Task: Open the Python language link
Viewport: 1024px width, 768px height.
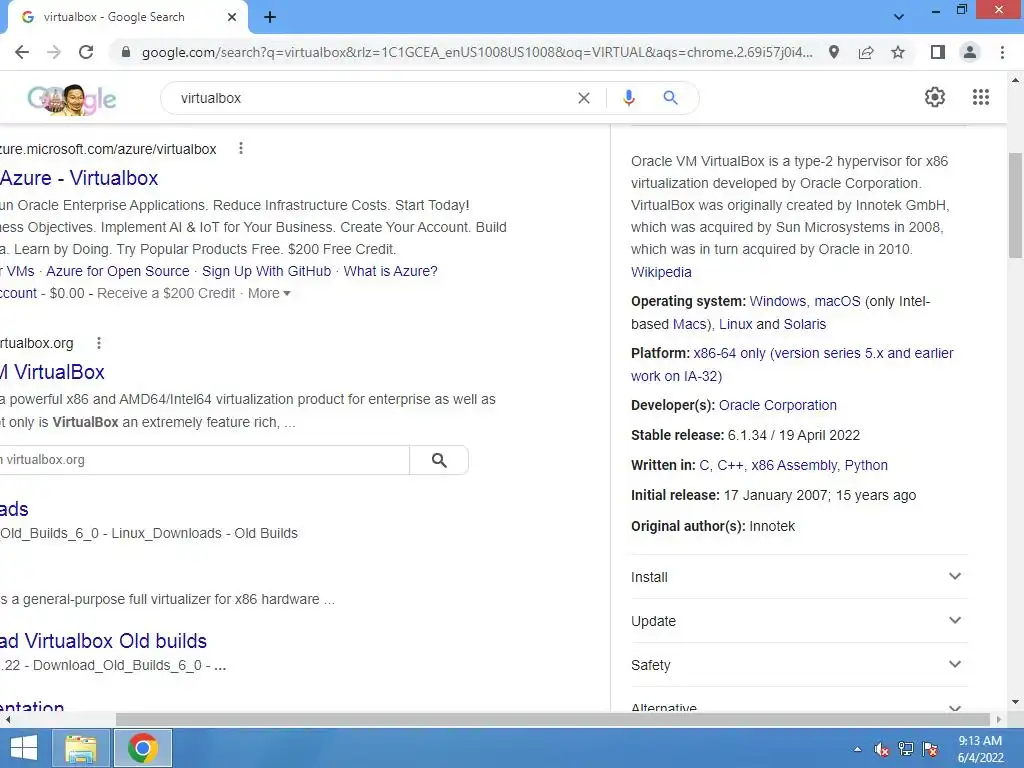Action: 866,465
